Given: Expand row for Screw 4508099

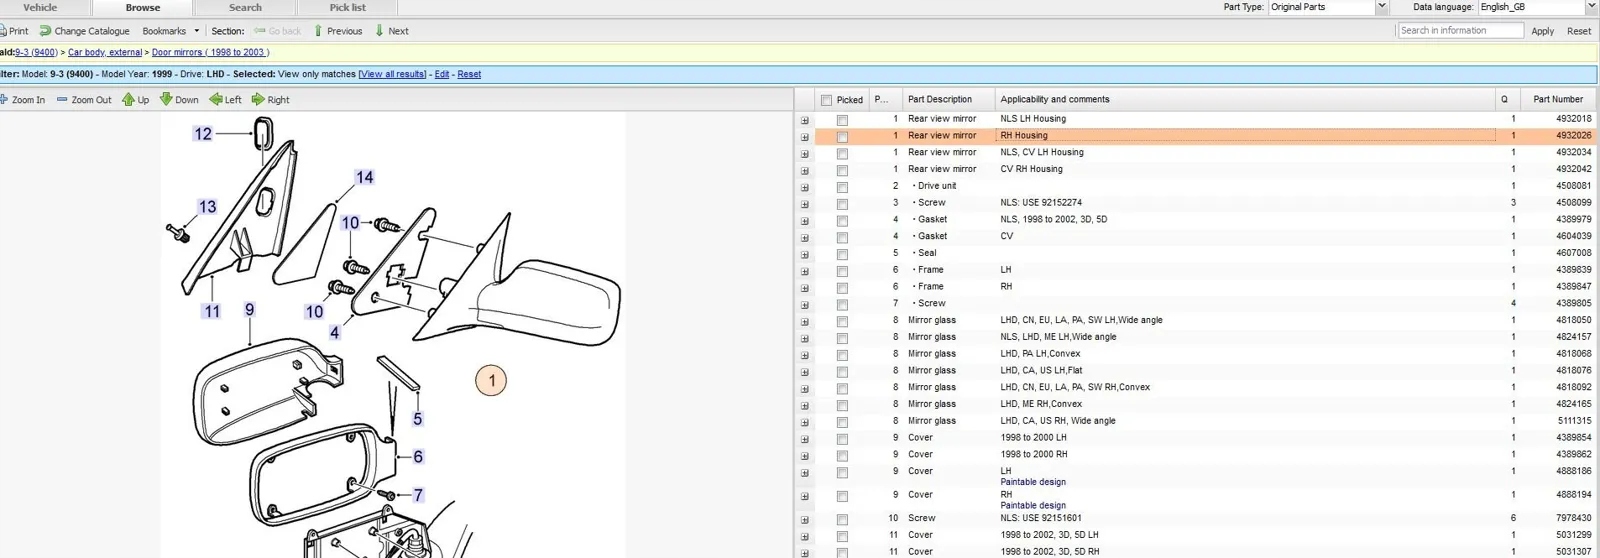Looking at the screenshot, I should 804,204.
